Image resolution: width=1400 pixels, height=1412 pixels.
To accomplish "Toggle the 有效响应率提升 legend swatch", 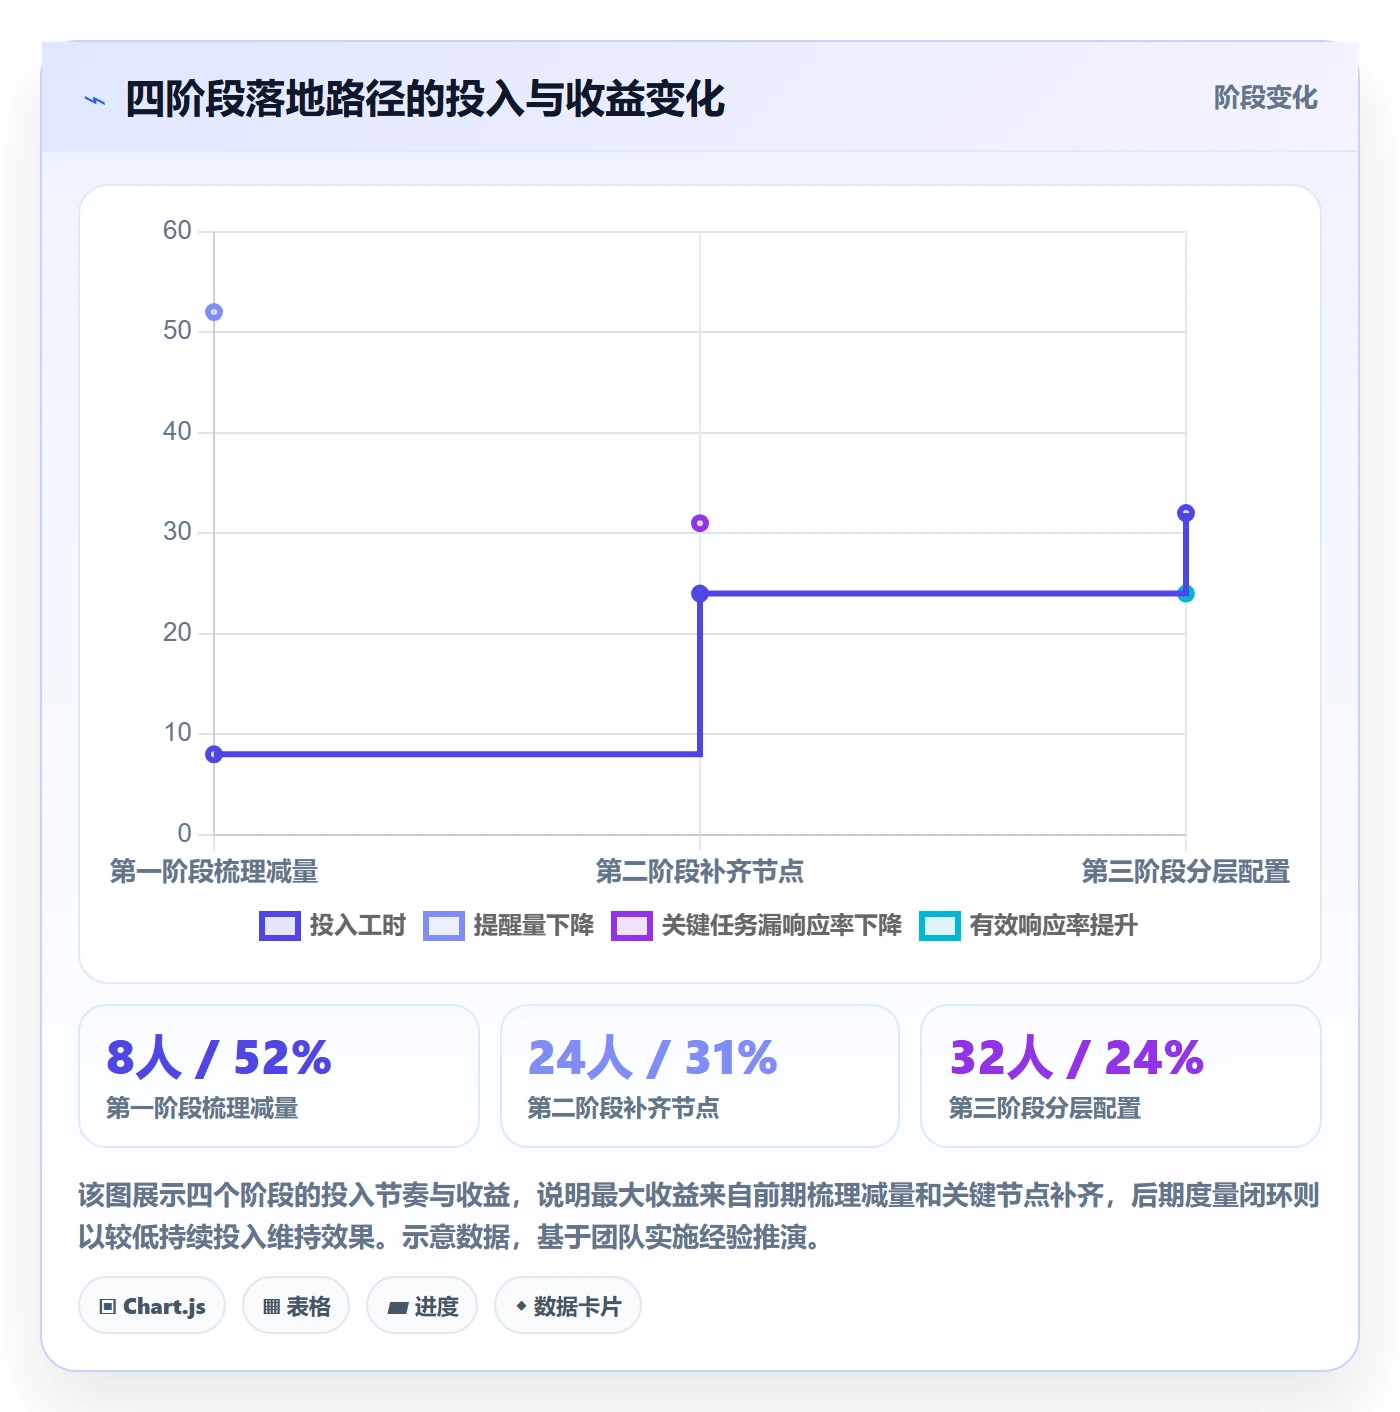I will 940,926.
